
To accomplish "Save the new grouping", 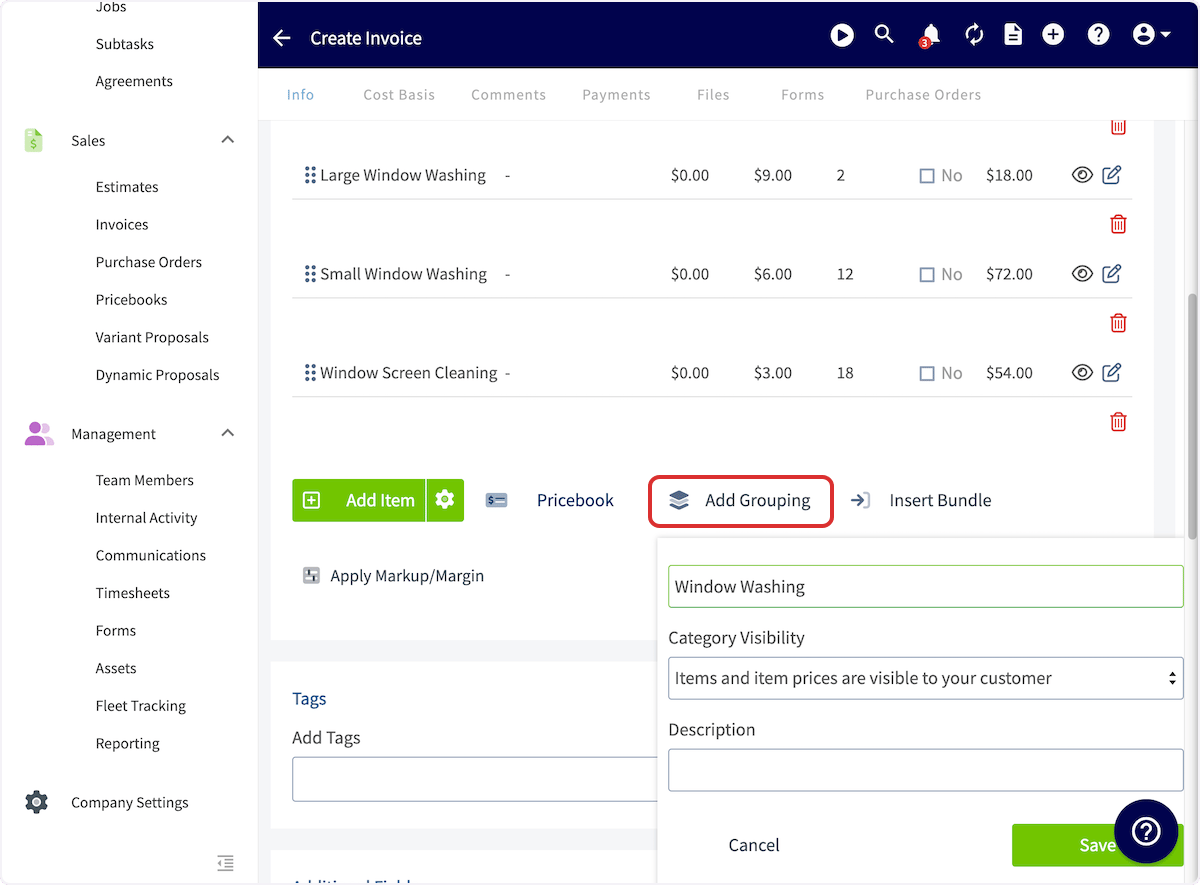I will point(1097,845).
